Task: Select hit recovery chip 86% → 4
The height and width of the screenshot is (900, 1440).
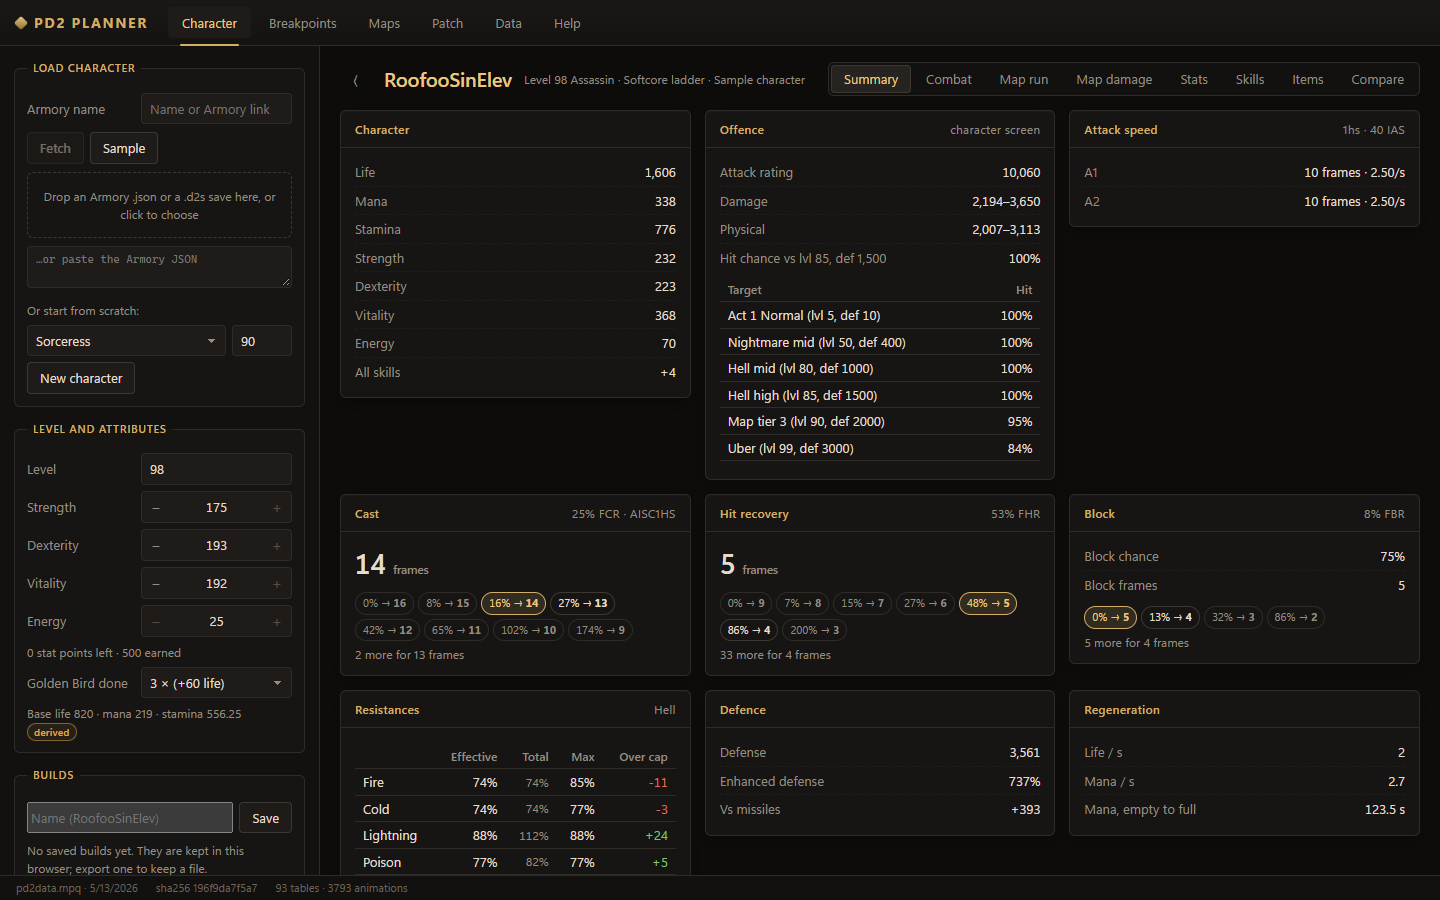Action: pos(750,630)
